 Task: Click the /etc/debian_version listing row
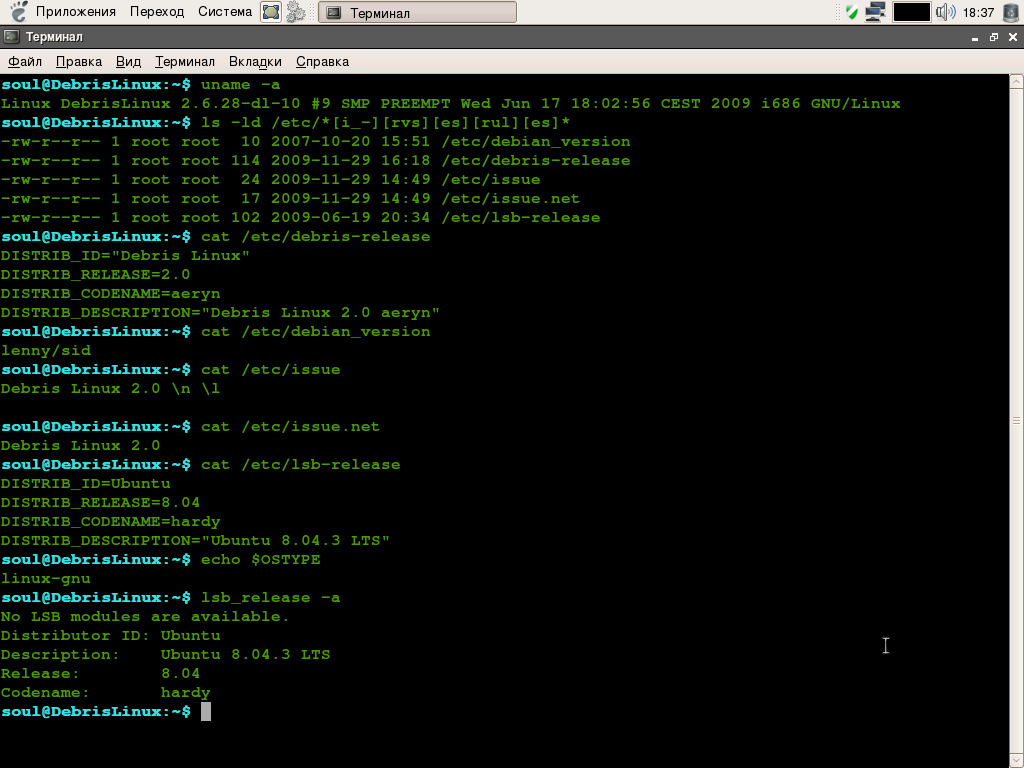click(315, 141)
